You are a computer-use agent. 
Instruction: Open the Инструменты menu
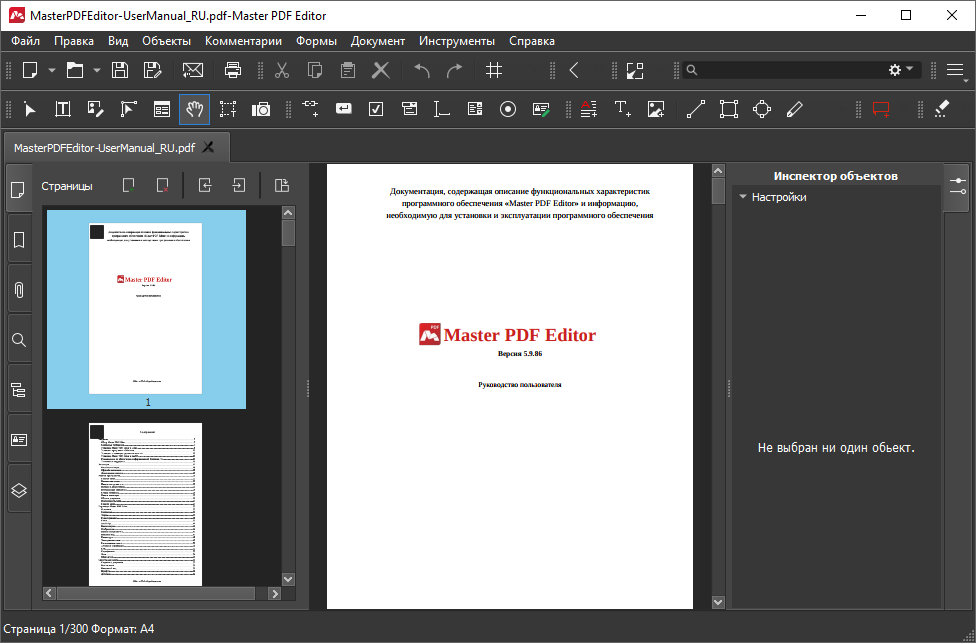(457, 41)
